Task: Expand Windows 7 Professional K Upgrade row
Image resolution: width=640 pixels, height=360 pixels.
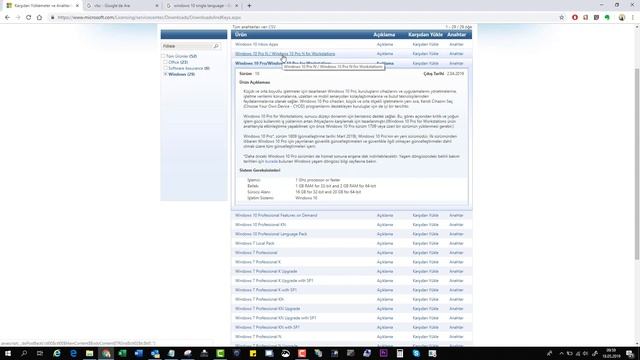Action: point(266,271)
